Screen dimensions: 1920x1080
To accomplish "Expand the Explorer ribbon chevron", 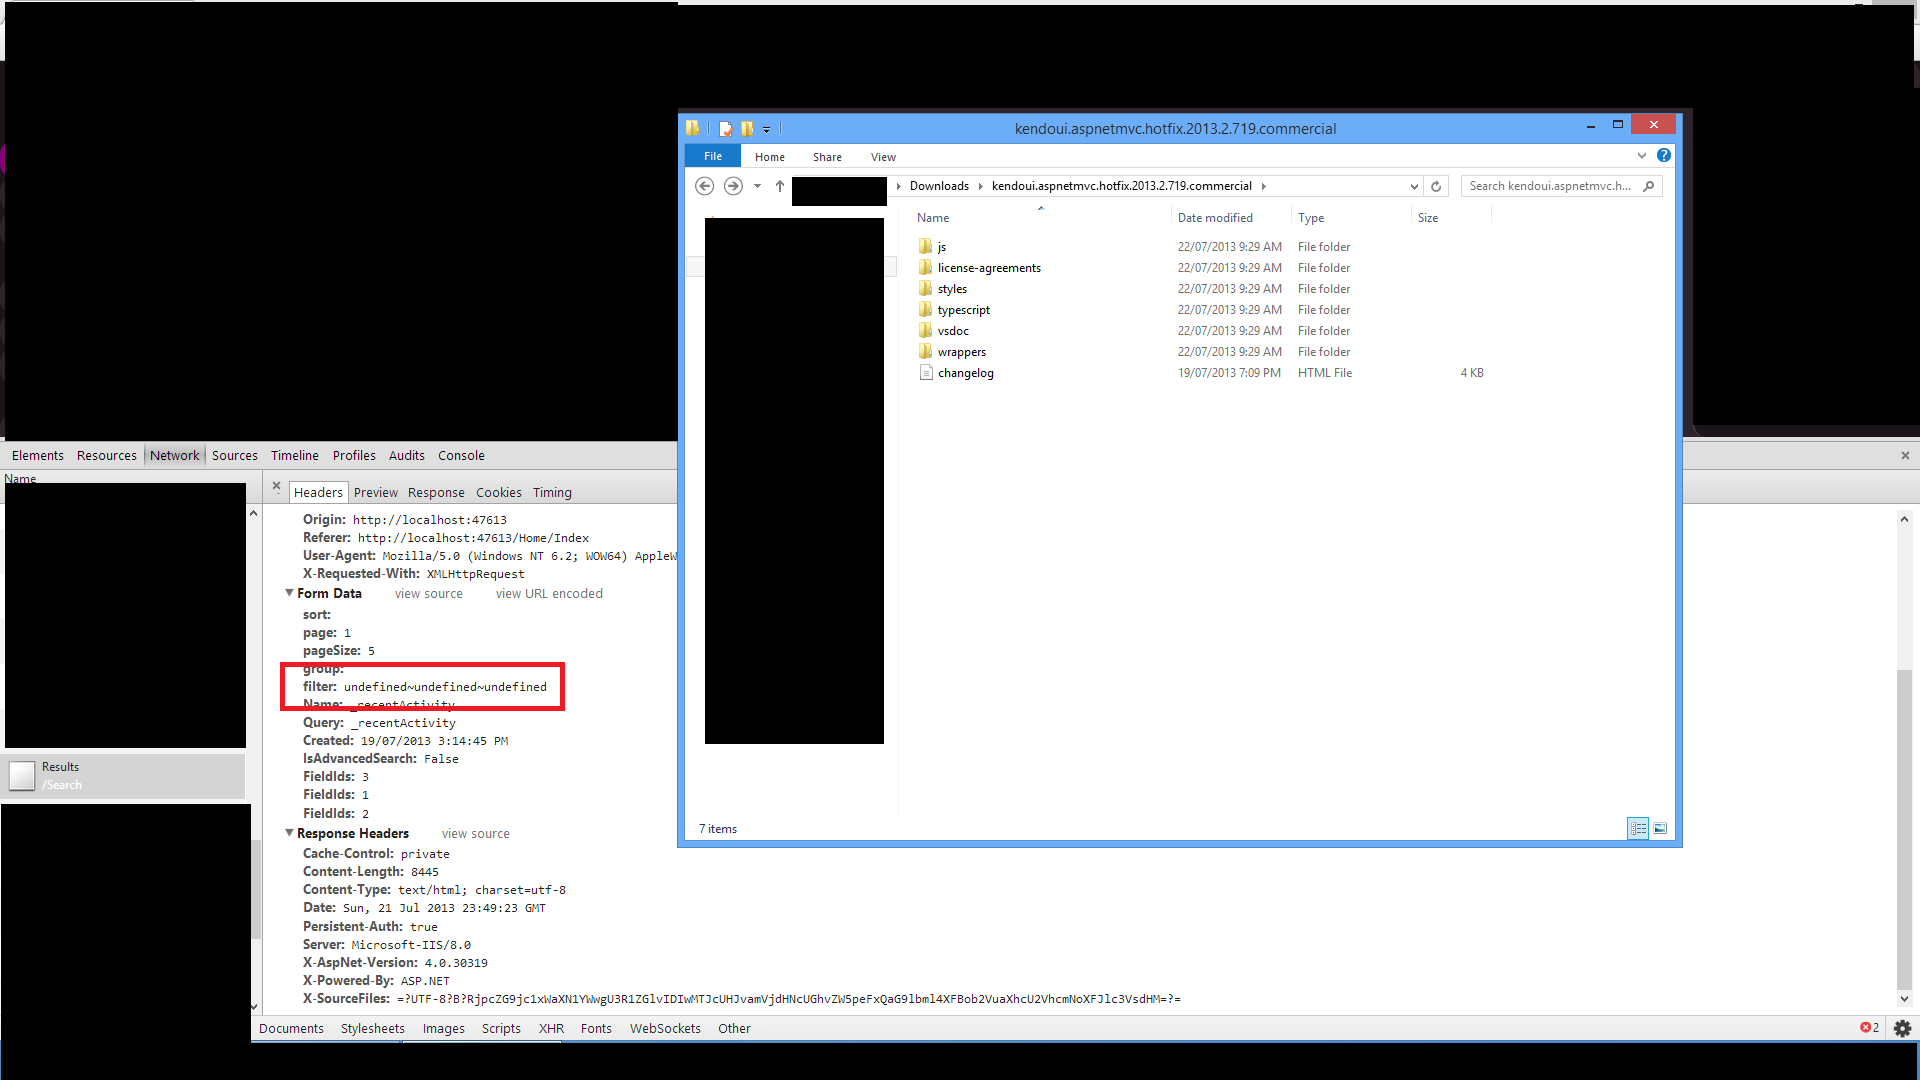I will pos(1641,156).
